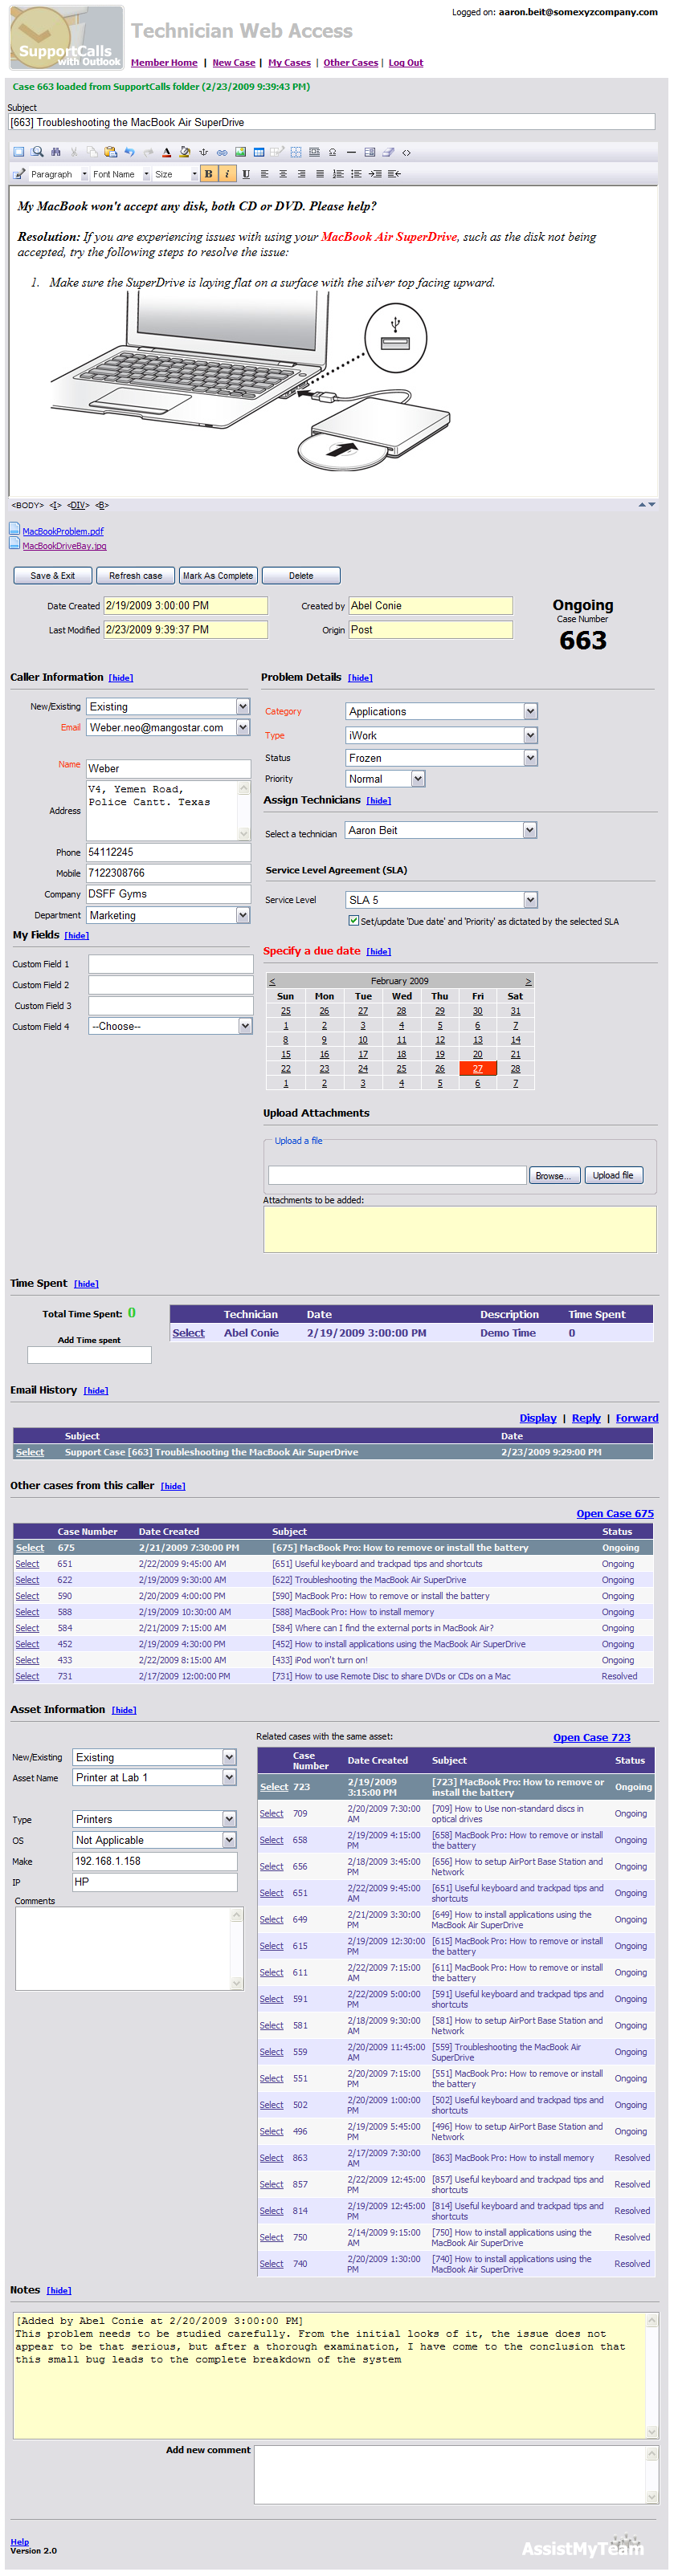This screenshot has height=2576, width=674.
Task: Align text left in editor
Action: point(265,174)
